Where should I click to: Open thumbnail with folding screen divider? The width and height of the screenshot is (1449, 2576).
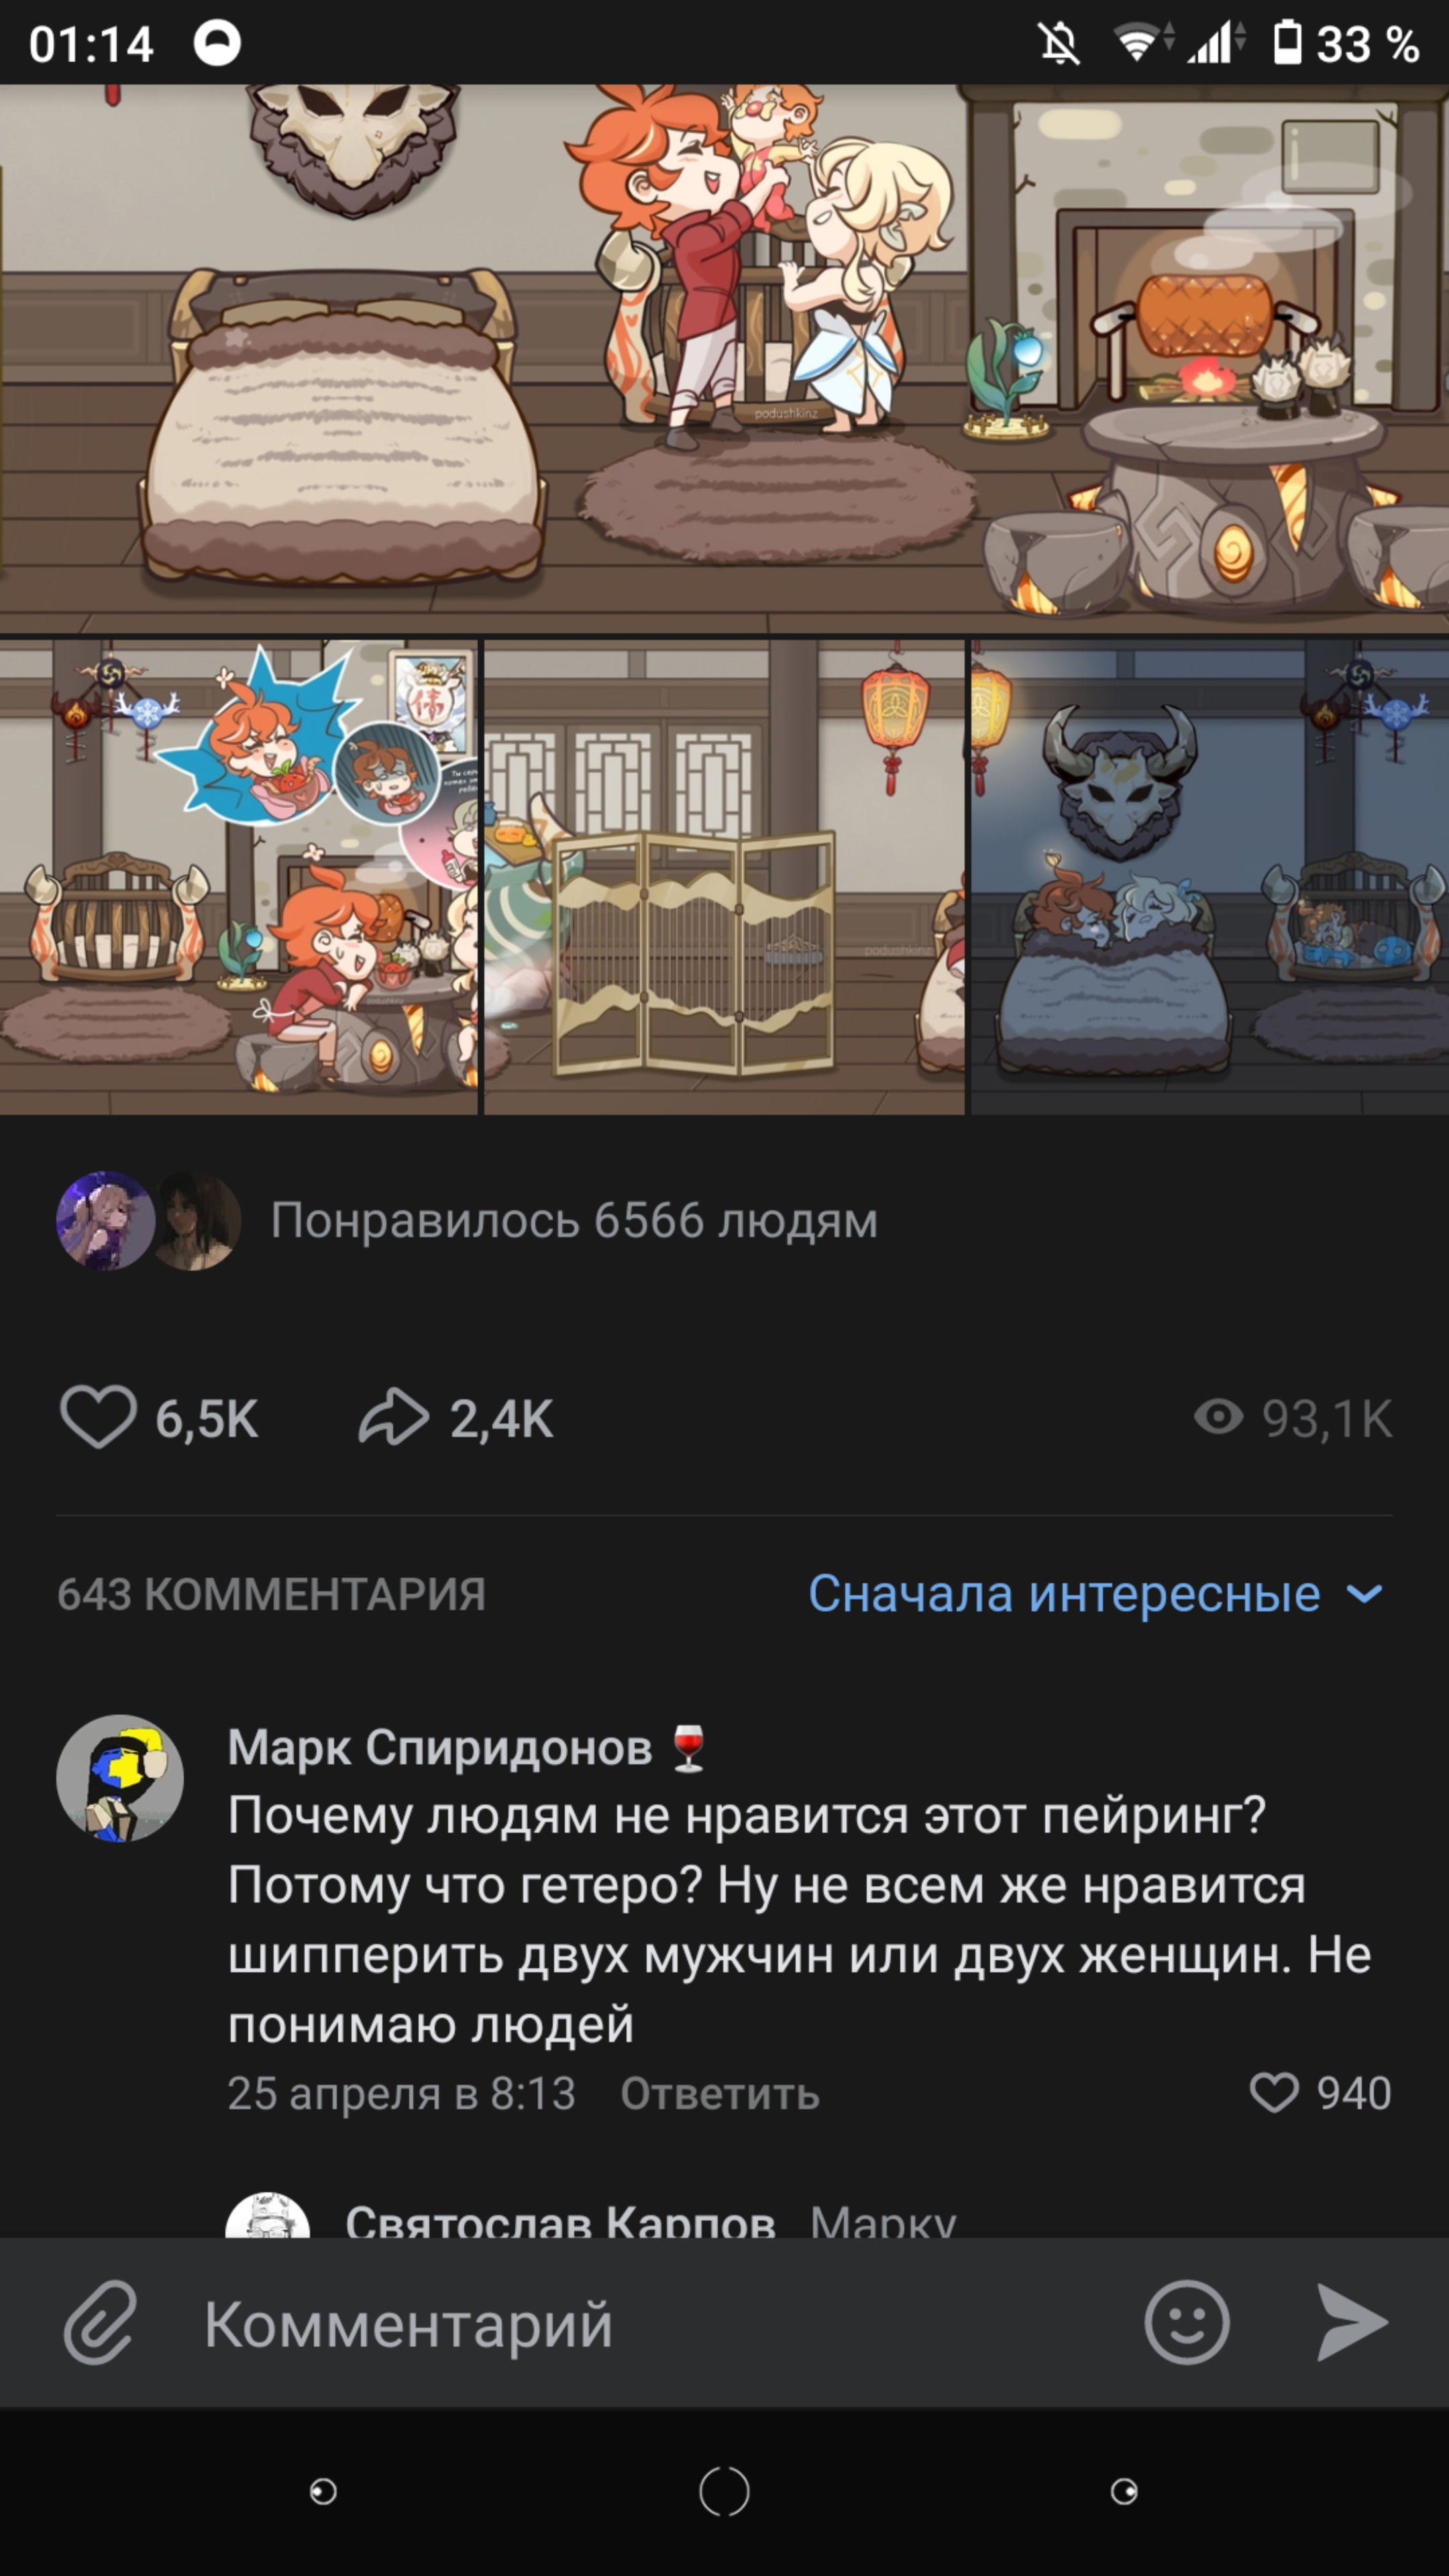pos(724,877)
